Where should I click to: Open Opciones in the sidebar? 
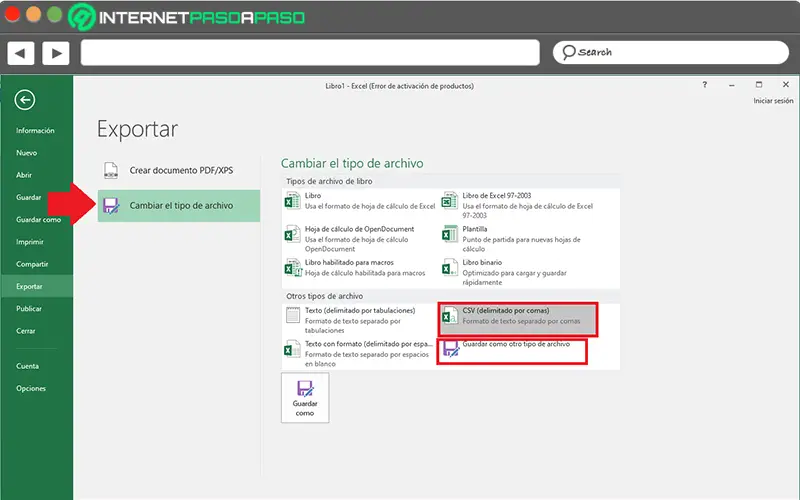click(31, 388)
